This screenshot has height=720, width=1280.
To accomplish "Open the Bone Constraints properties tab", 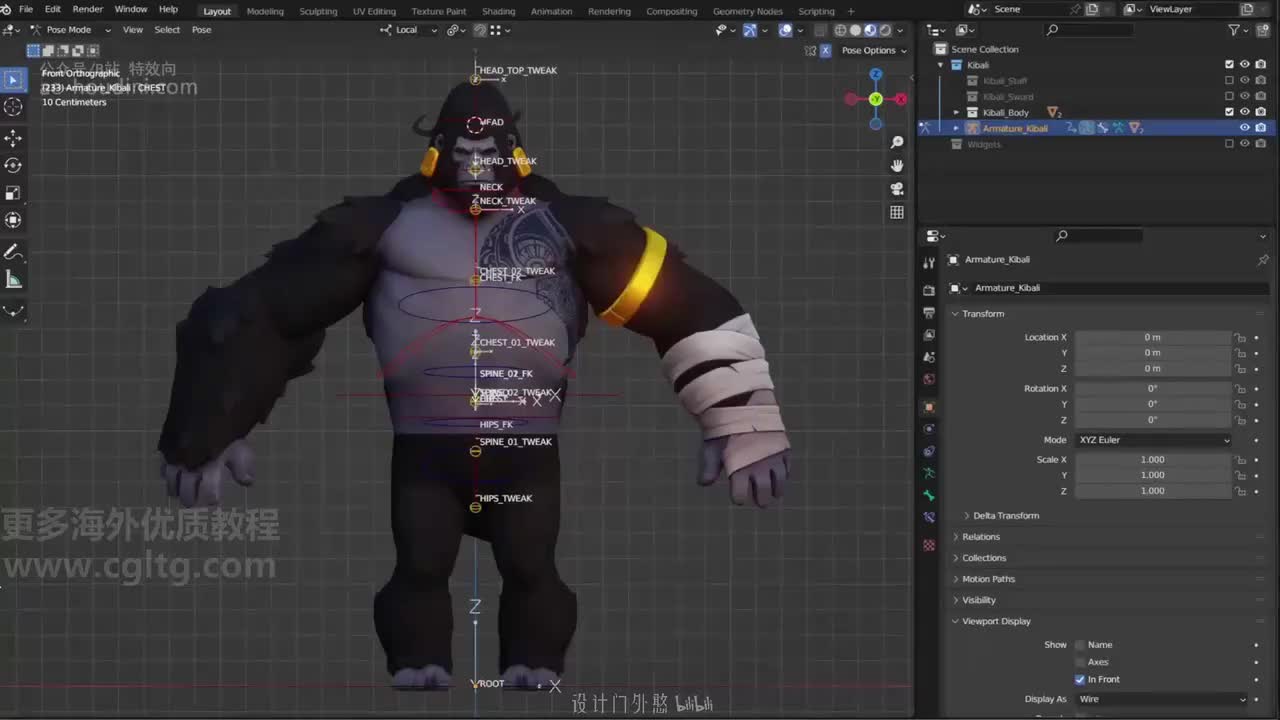I will [929, 517].
